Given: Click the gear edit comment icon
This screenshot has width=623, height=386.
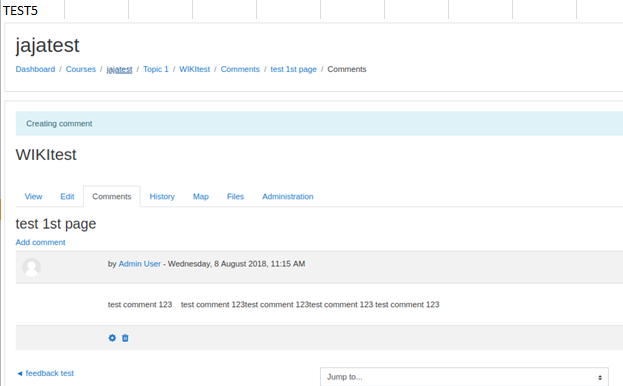Looking at the screenshot, I should (x=112, y=338).
